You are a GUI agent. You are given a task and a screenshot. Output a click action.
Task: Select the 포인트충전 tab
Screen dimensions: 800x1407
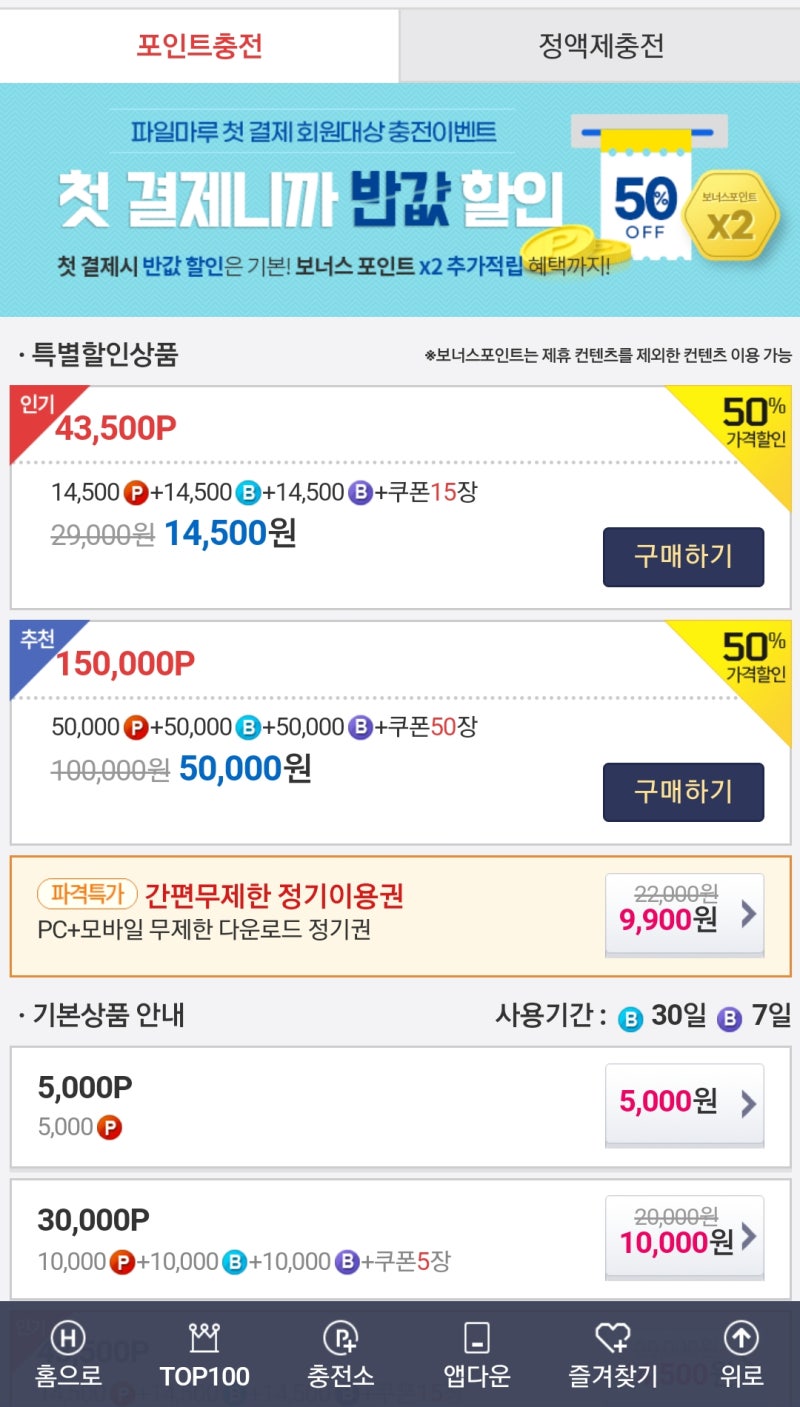coord(200,42)
